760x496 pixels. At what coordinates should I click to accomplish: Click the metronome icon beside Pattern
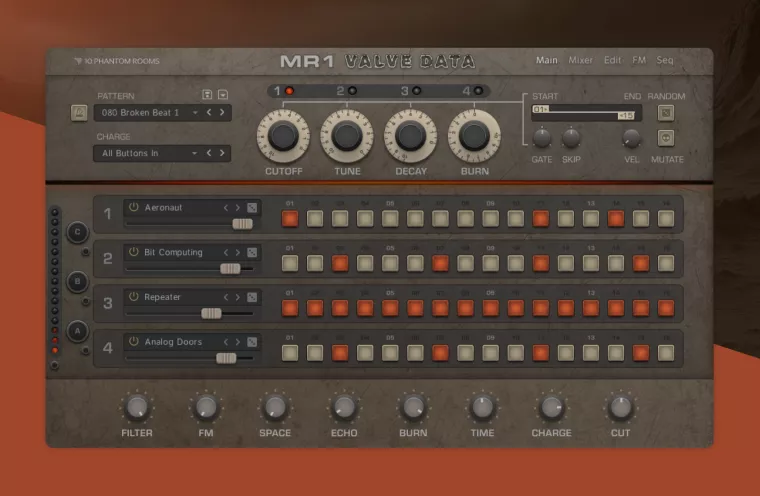(x=79, y=113)
